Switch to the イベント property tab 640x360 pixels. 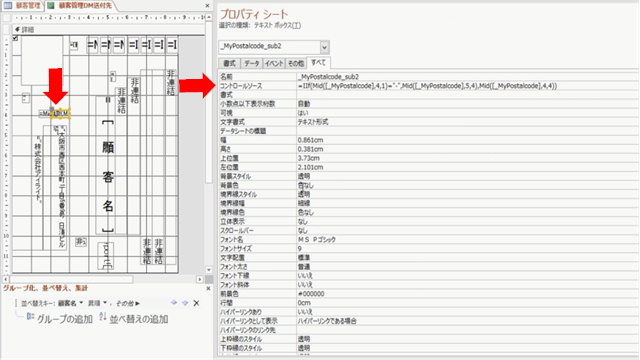[273, 63]
